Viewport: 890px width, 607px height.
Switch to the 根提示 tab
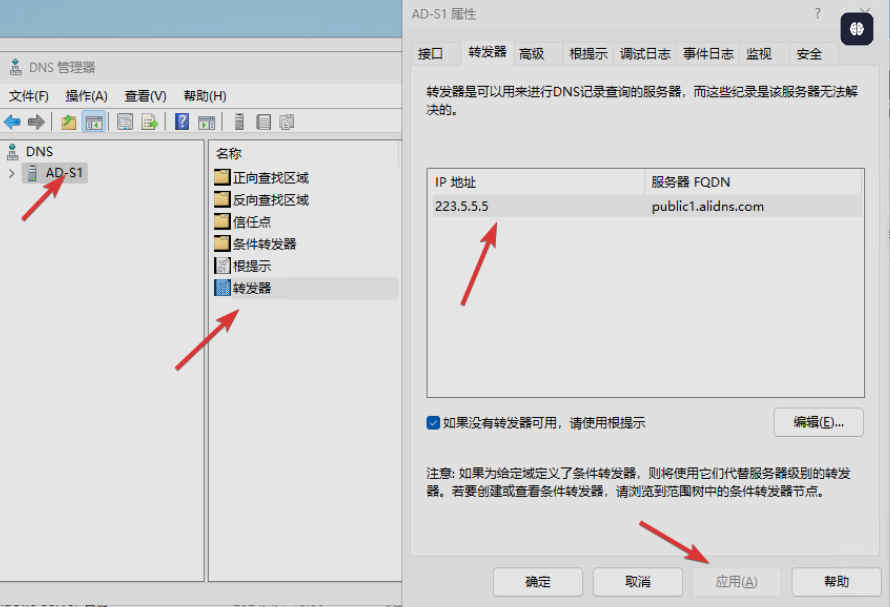pos(588,54)
